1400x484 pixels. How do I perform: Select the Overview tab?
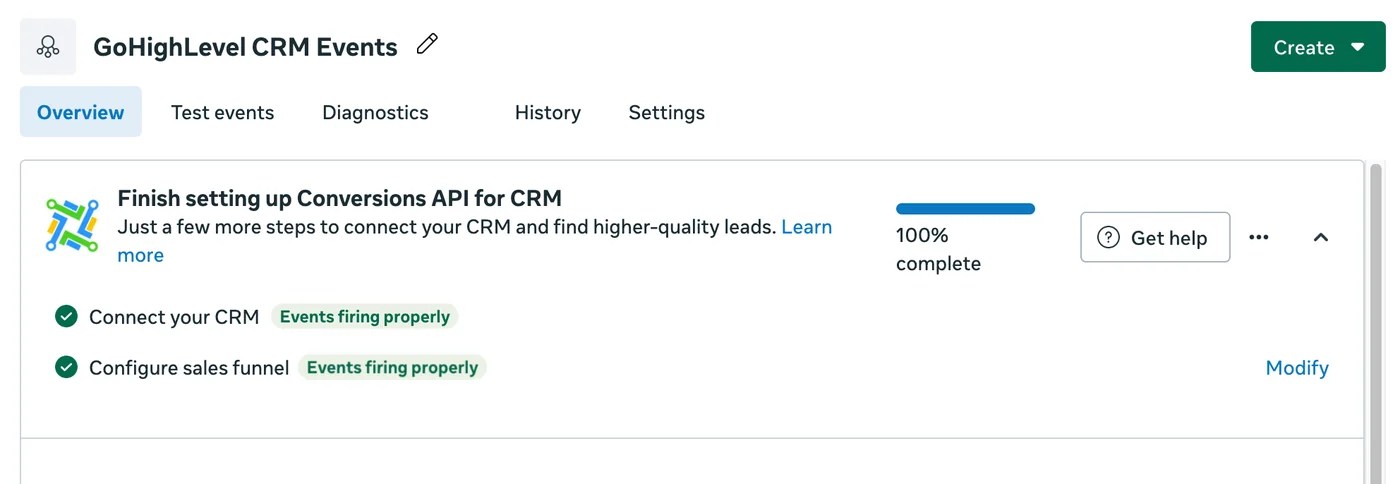click(81, 113)
